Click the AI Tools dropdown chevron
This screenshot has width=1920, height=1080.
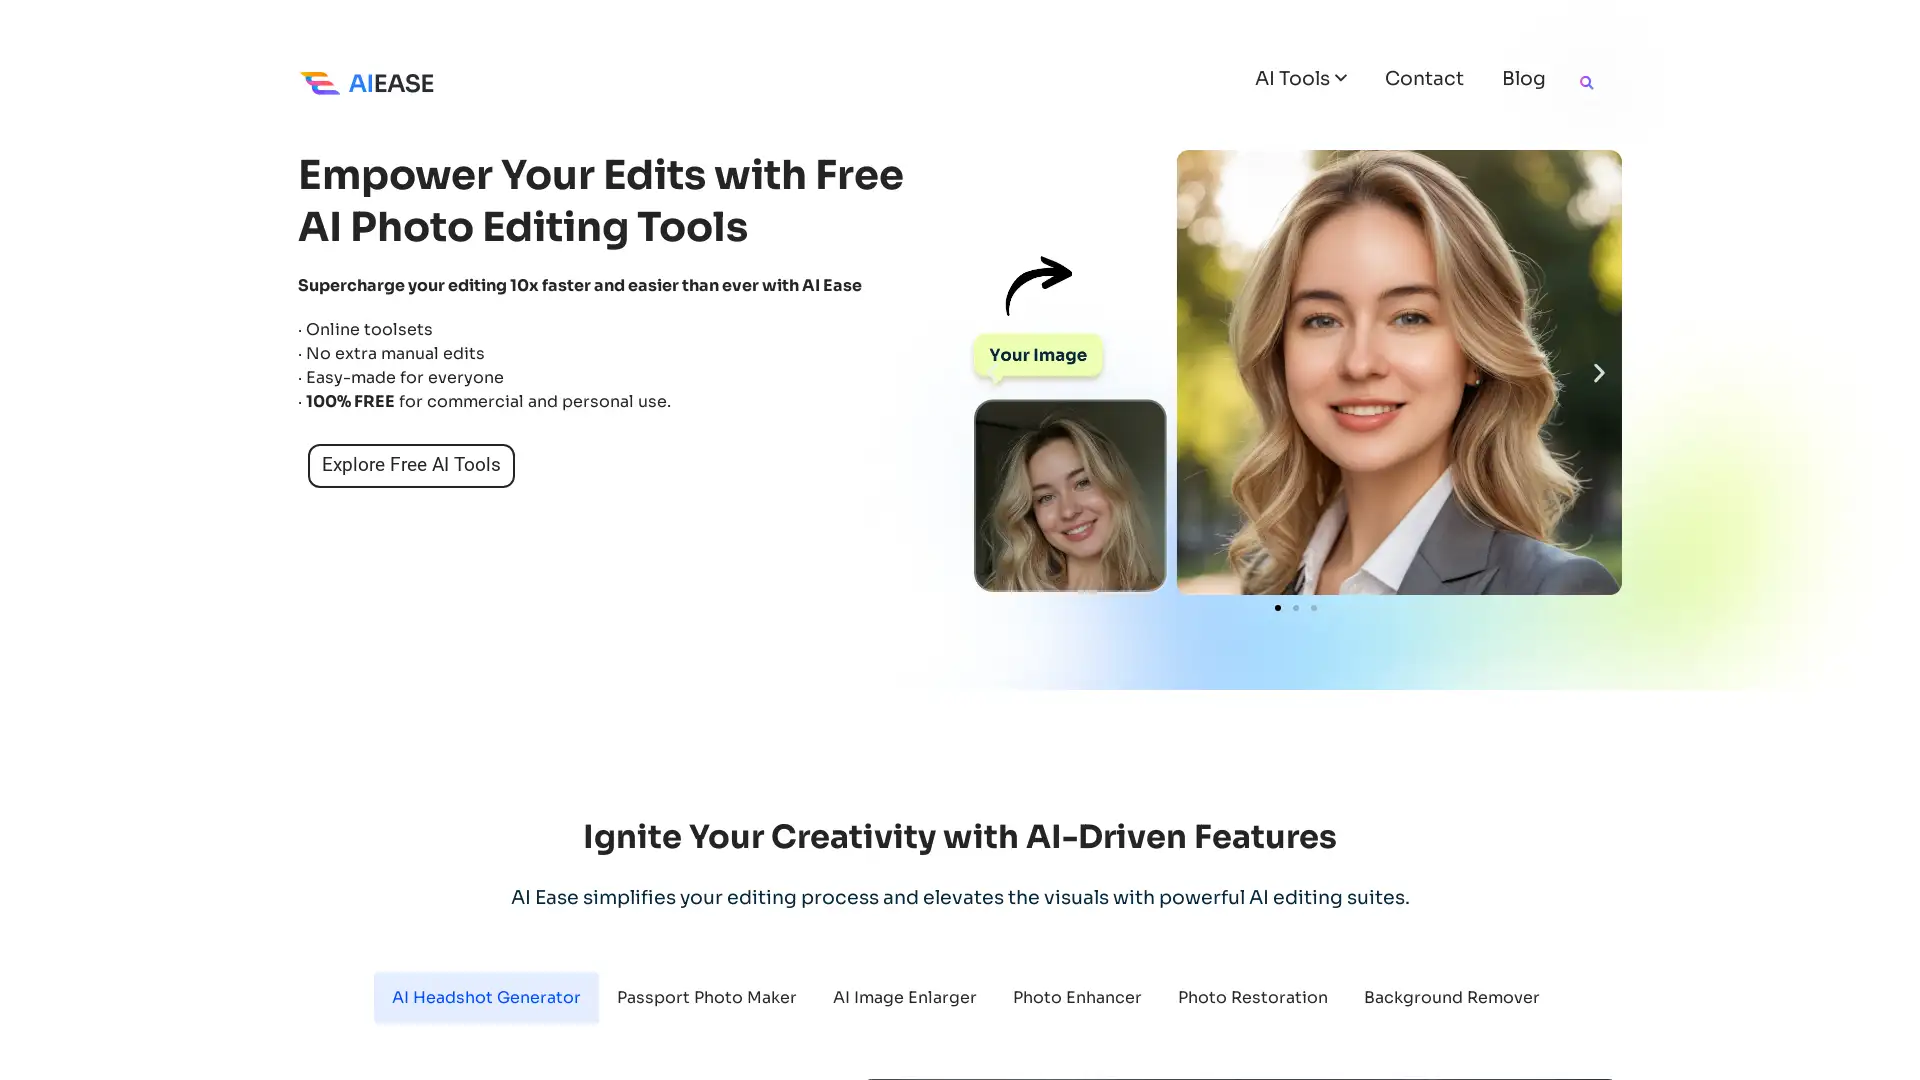pyautogui.click(x=1341, y=78)
